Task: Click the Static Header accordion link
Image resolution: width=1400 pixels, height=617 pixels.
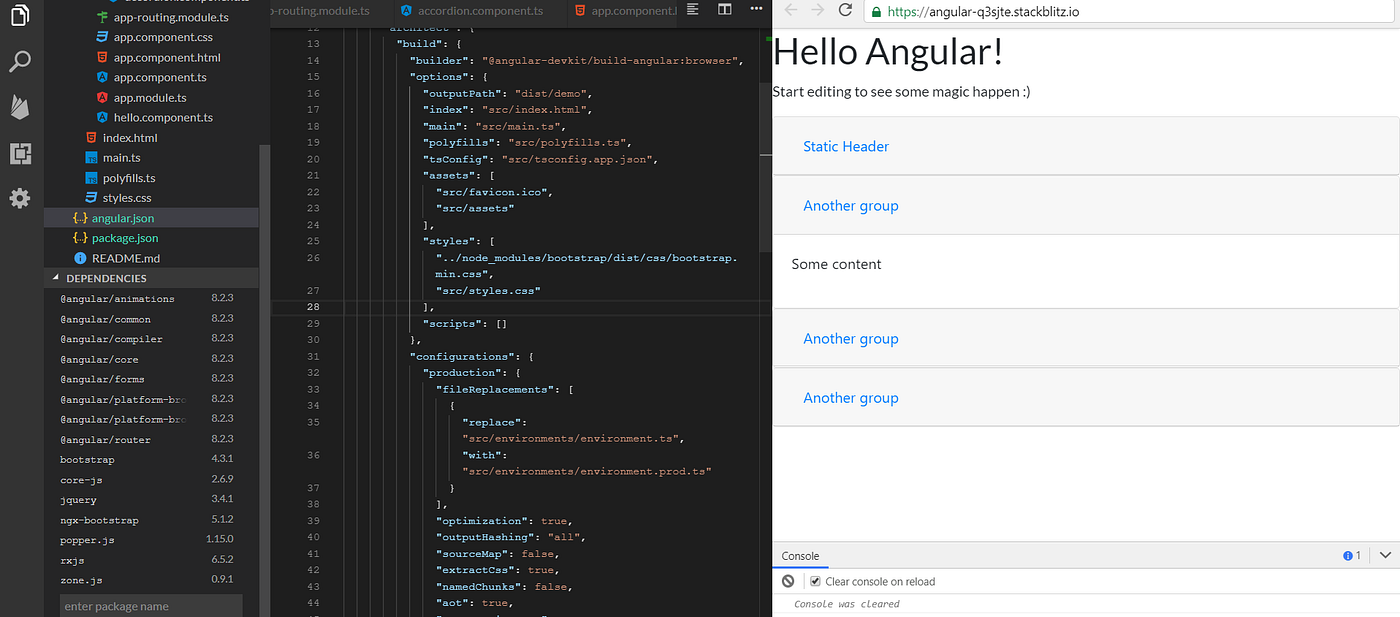Action: coord(845,146)
